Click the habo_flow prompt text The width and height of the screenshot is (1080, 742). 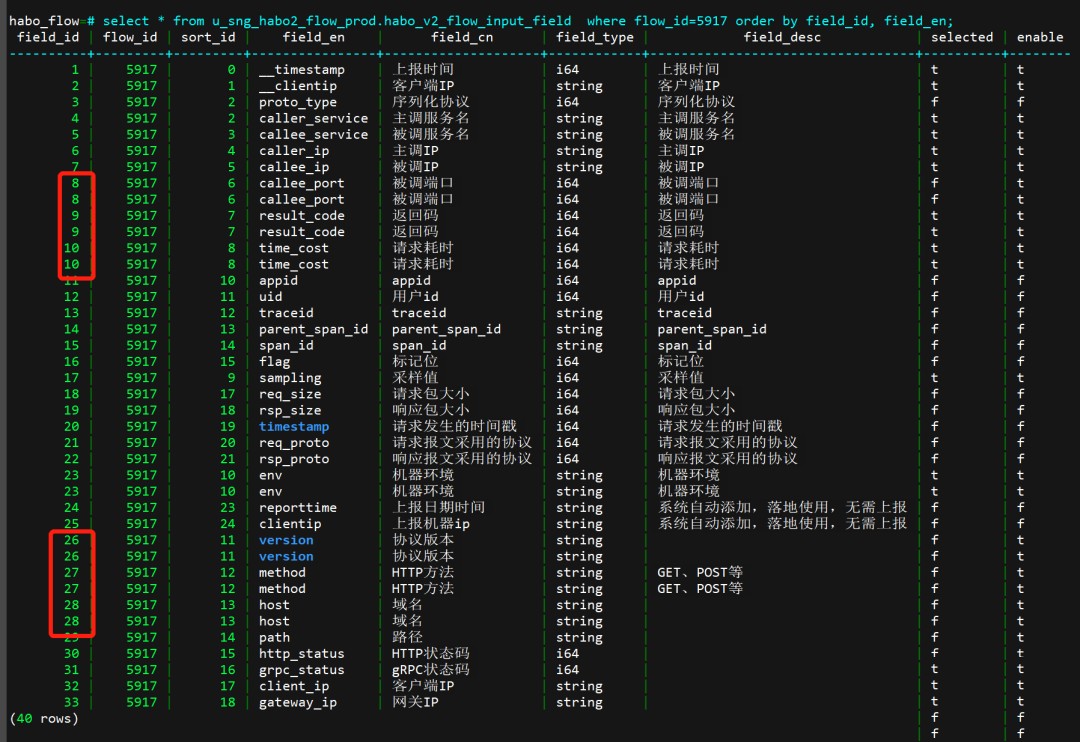pos(45,20)
